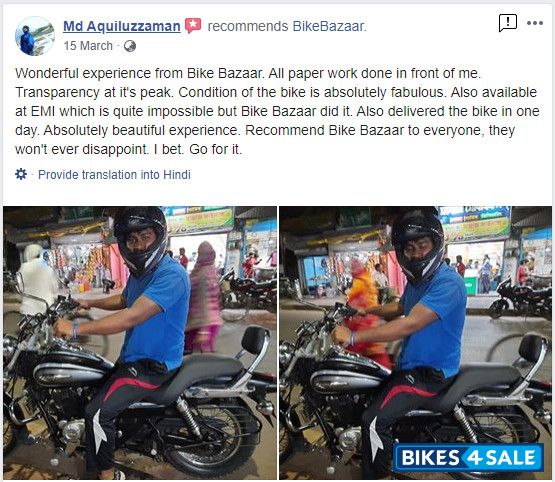This screenshot has height=482, width=555.
Task: Click the 15 March timestamp
Action: coord(88,46)
